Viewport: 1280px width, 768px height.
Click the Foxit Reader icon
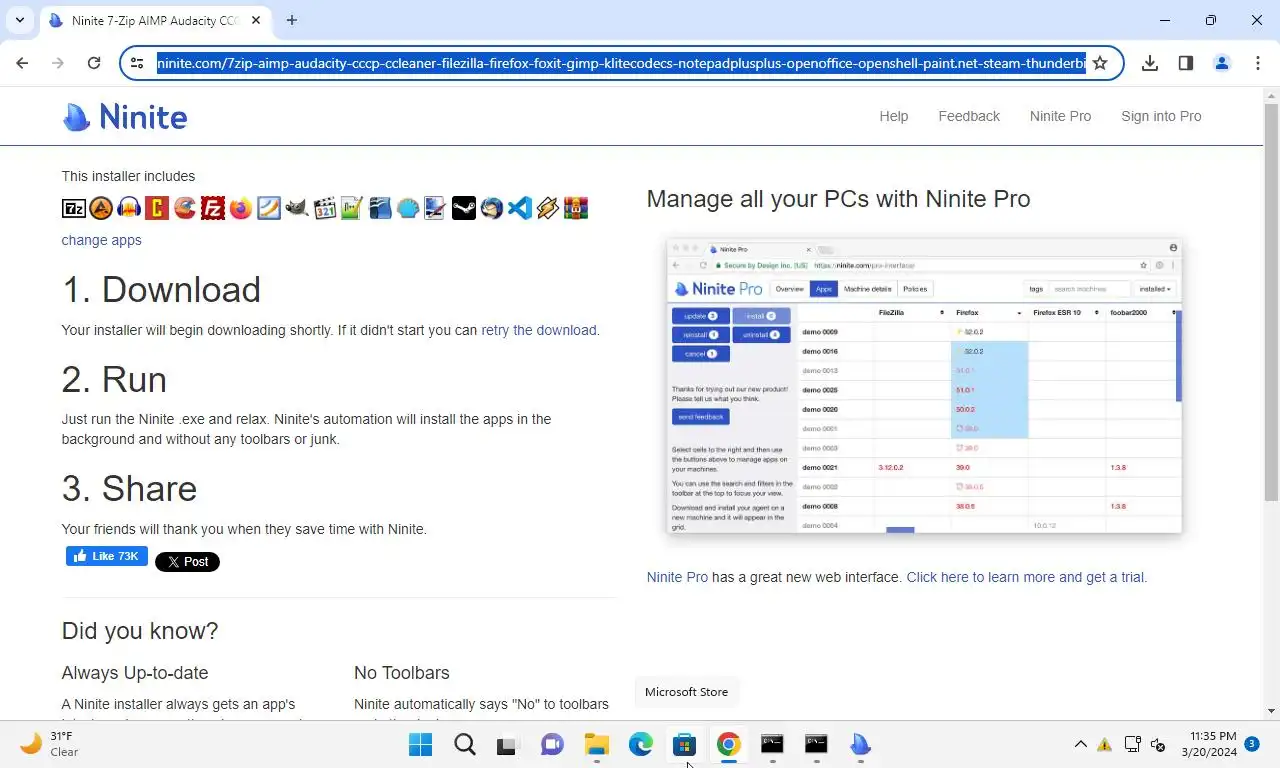[268, 208]
